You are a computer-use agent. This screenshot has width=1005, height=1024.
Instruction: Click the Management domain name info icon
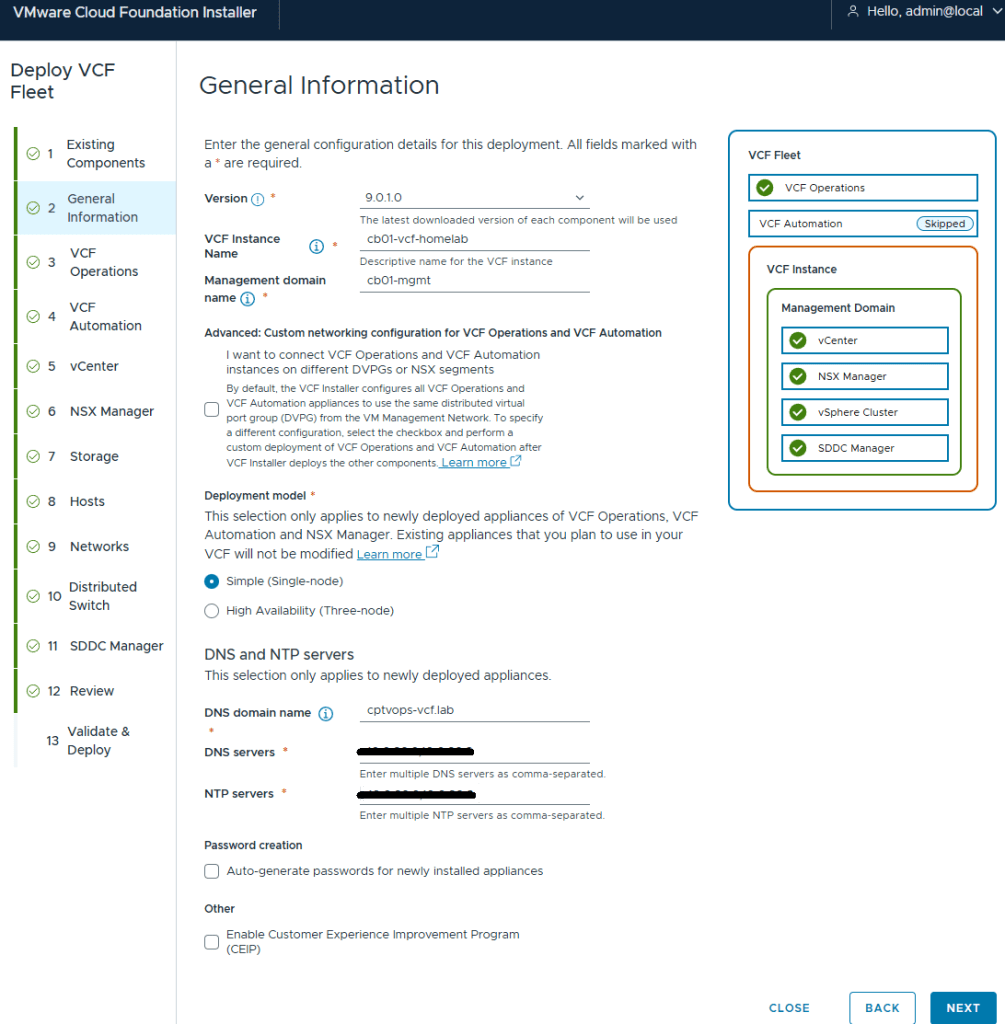point(248,299)
